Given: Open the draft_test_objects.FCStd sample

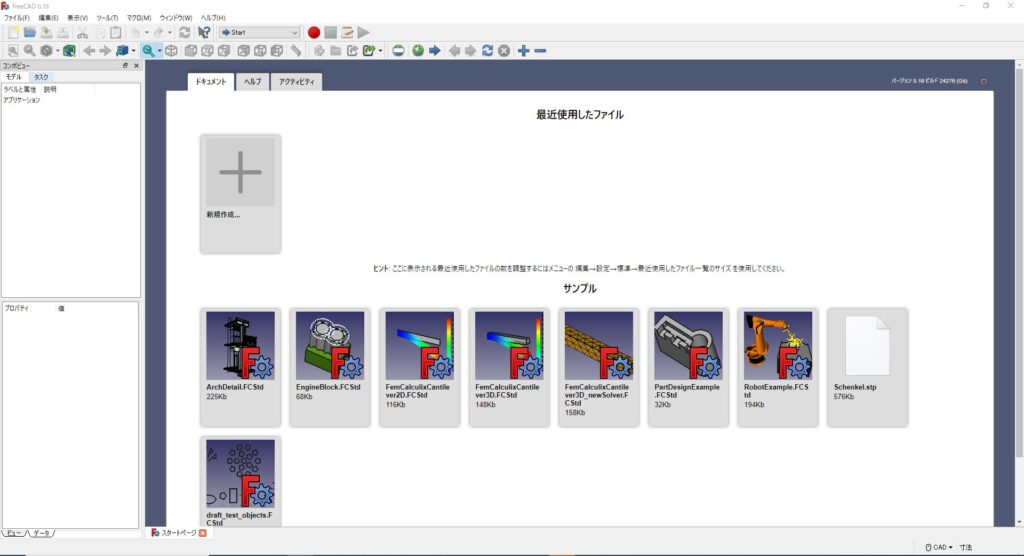Looking at the screenshot, I should [x=240, y=482].
